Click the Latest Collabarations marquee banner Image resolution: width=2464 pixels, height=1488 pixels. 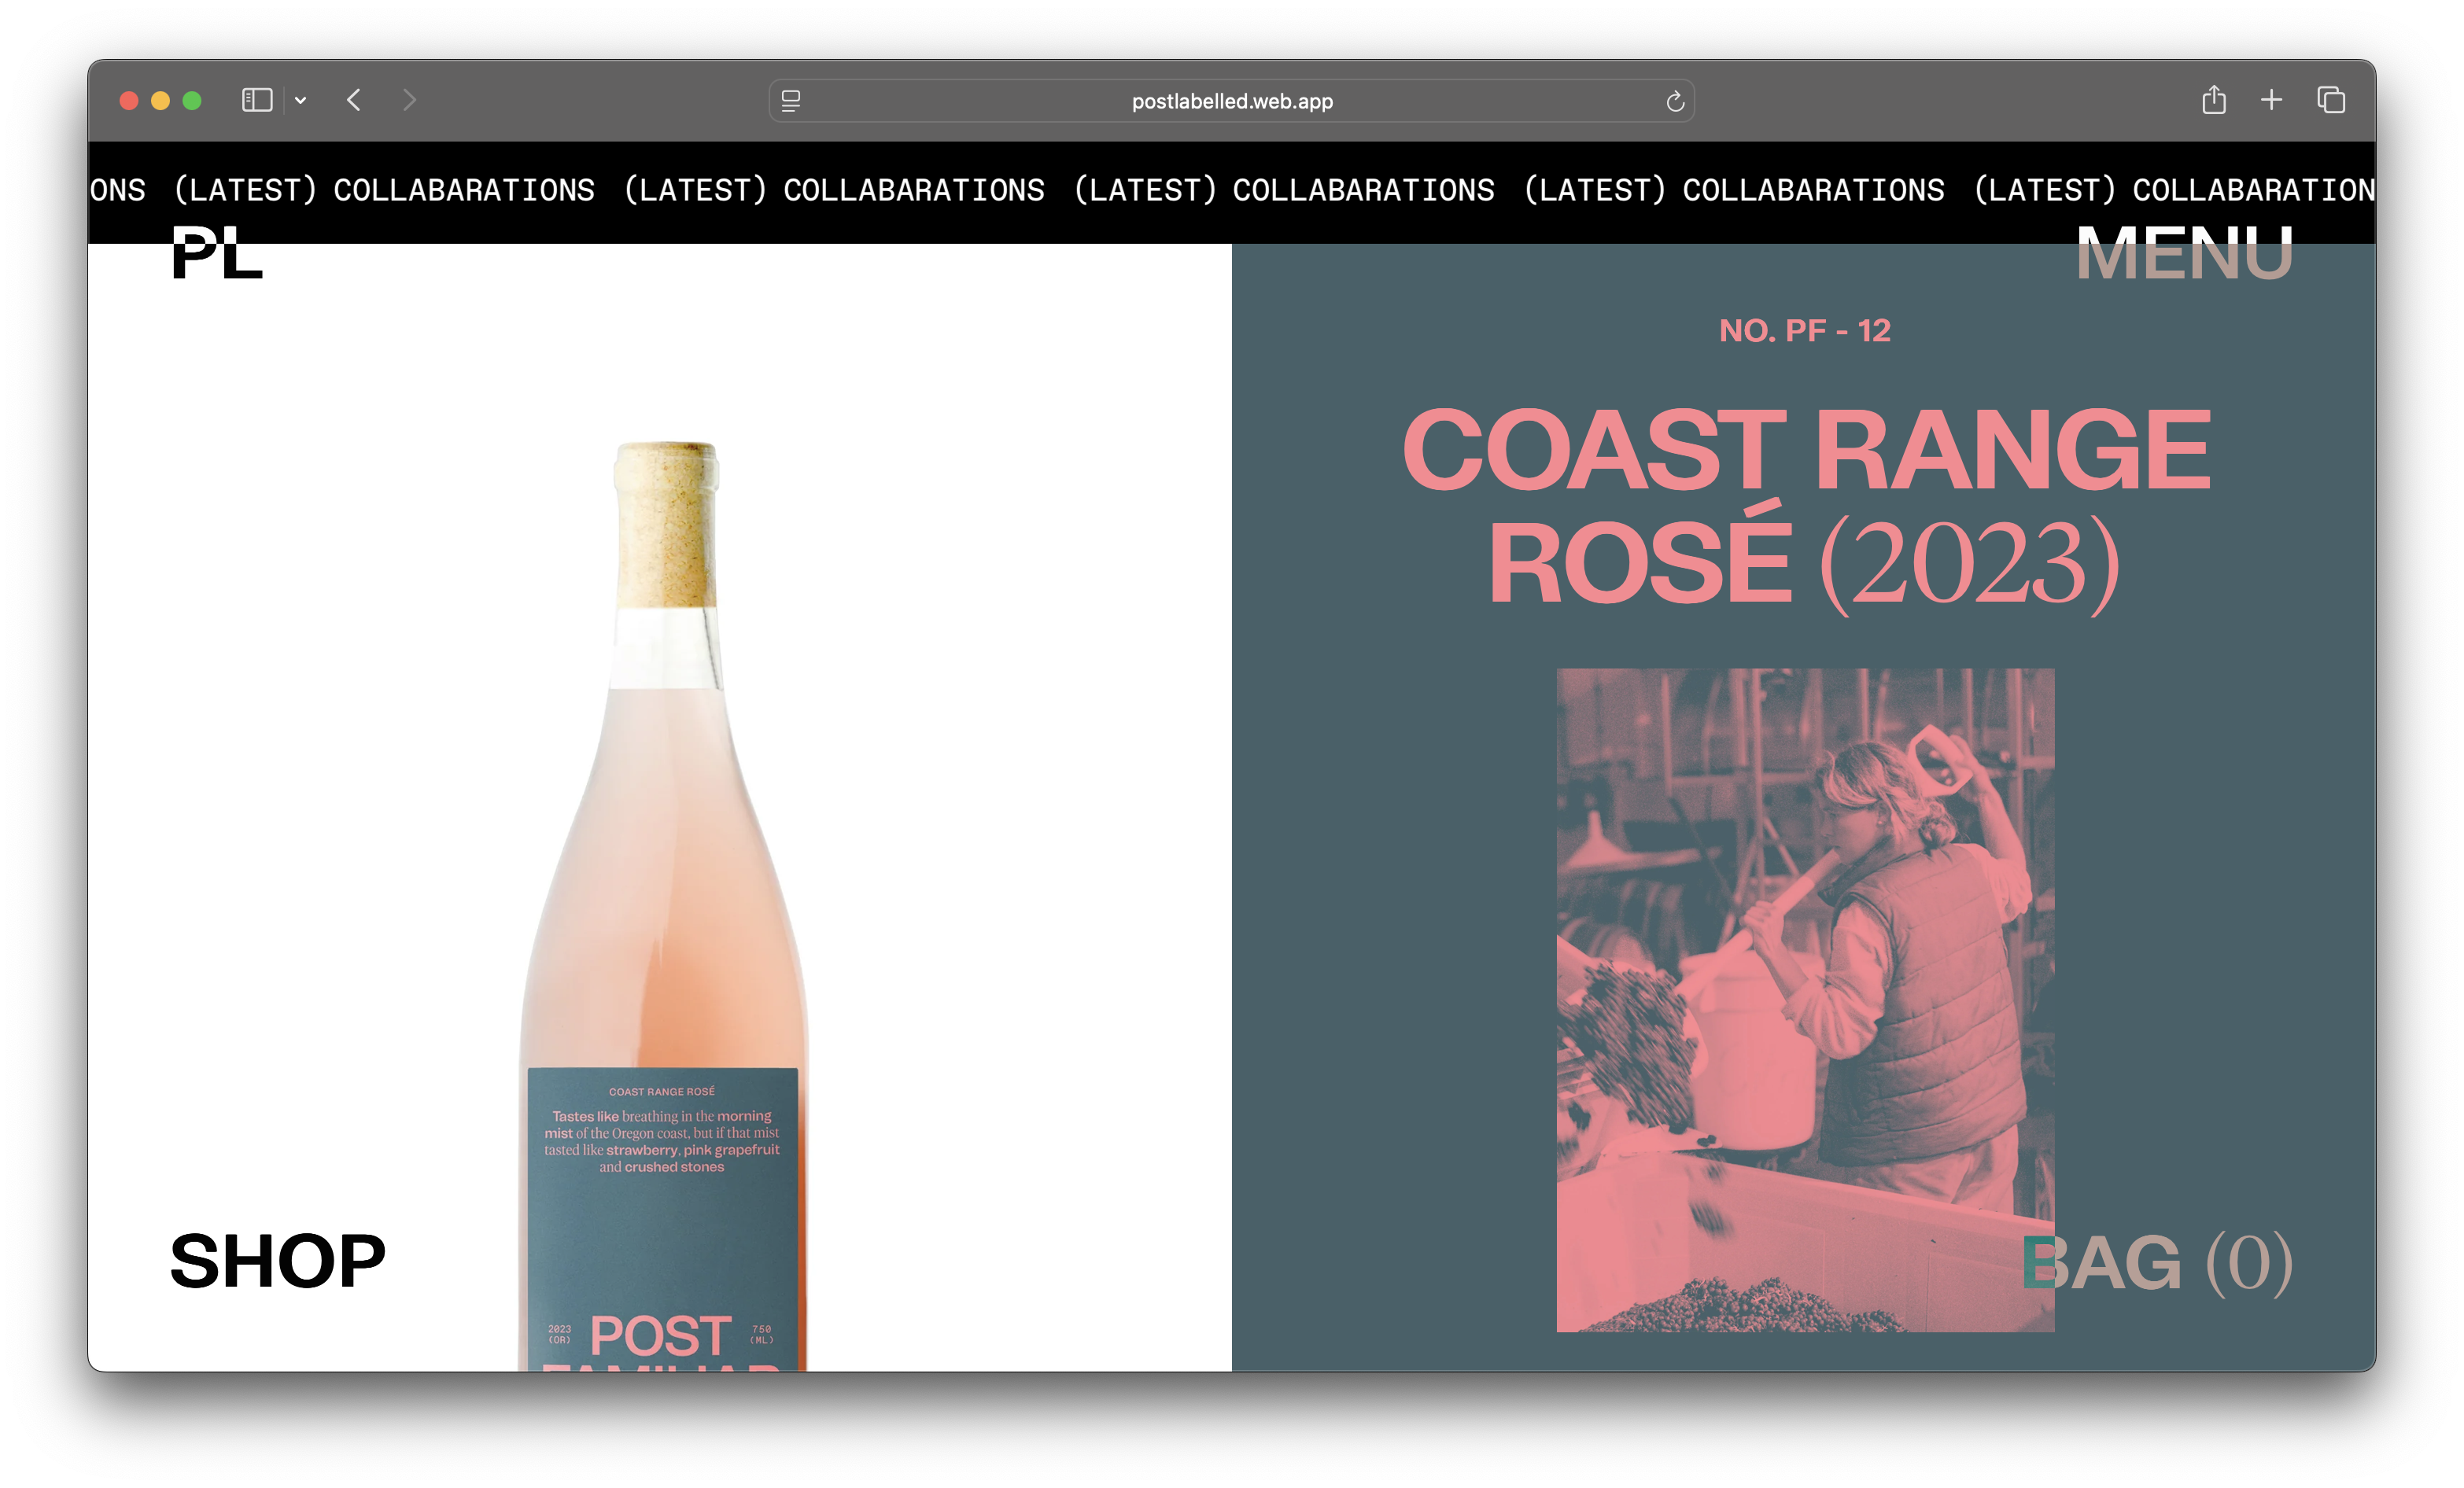[1231, 190]
